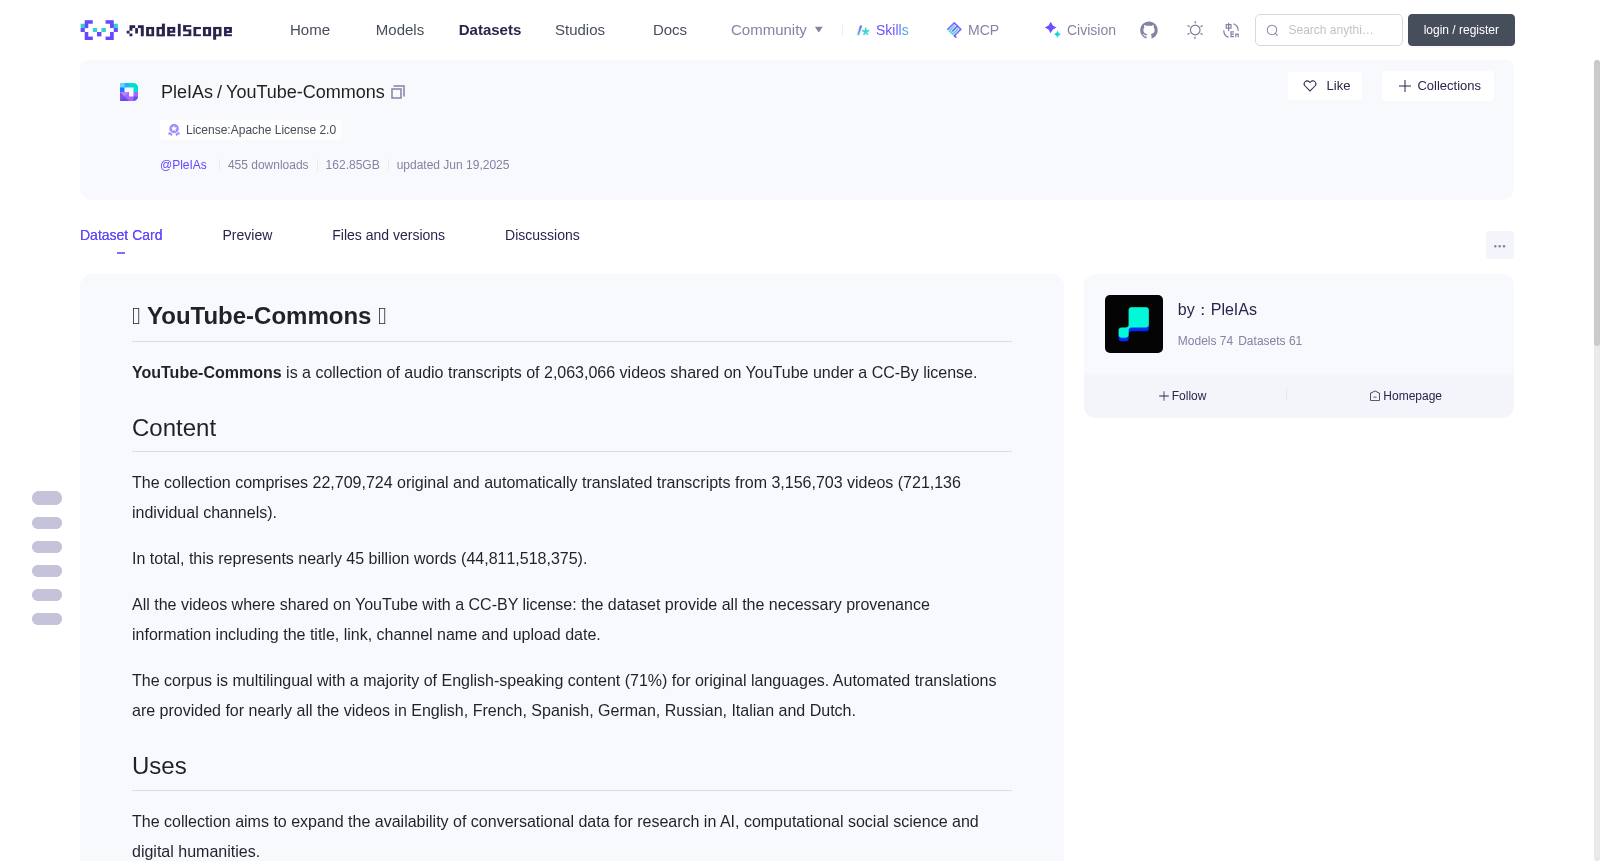Click the dataset avatar icon beside the title

[129, 92]
